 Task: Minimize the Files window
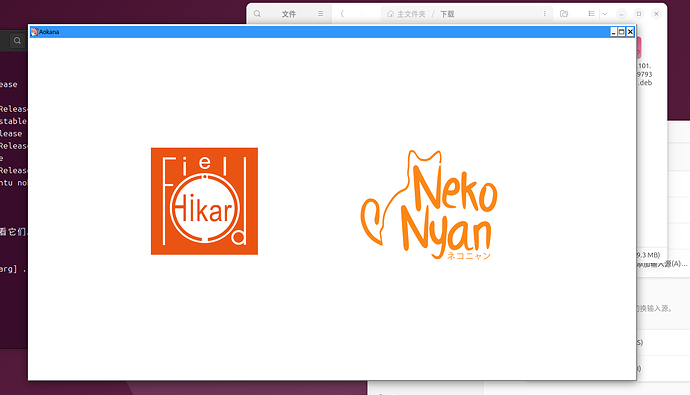pyautogui.click(x=621, y=14)
